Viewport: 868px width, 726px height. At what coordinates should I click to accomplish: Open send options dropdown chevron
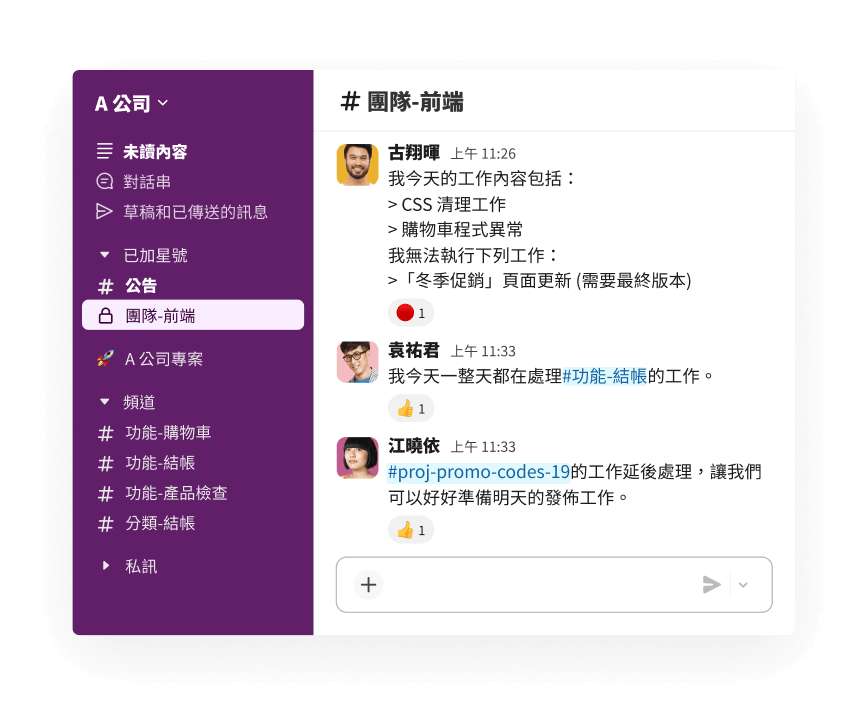(743, 585)
